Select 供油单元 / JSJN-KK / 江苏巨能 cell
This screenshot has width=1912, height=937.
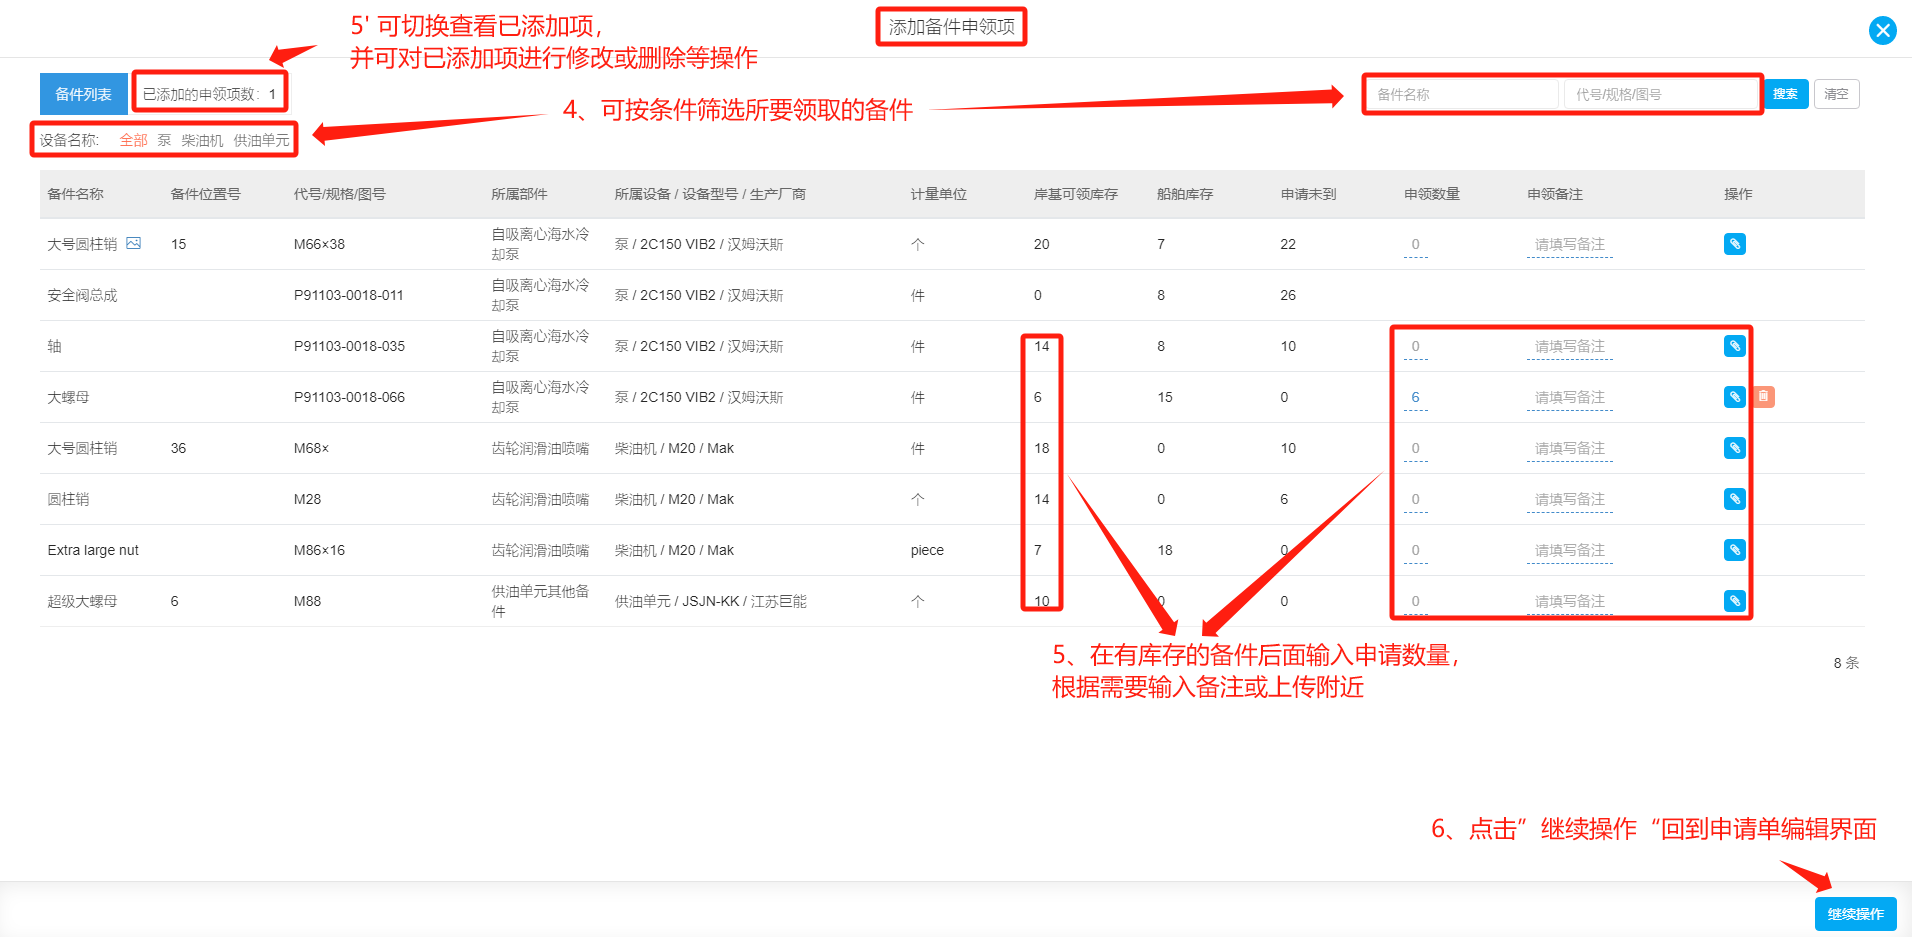click(x=710, y=601)
